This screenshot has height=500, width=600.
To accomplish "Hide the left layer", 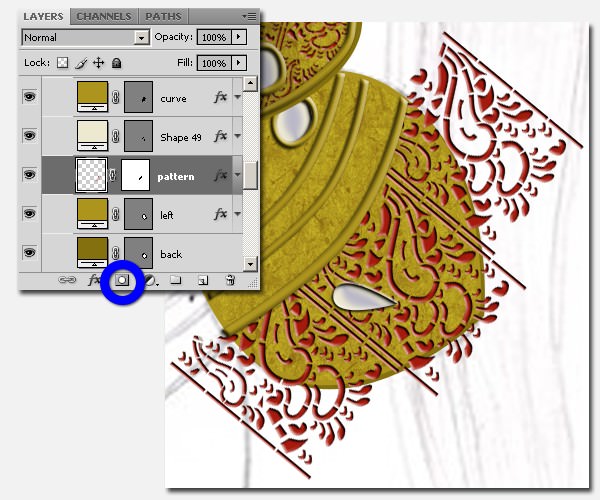I will coord(29,213).
